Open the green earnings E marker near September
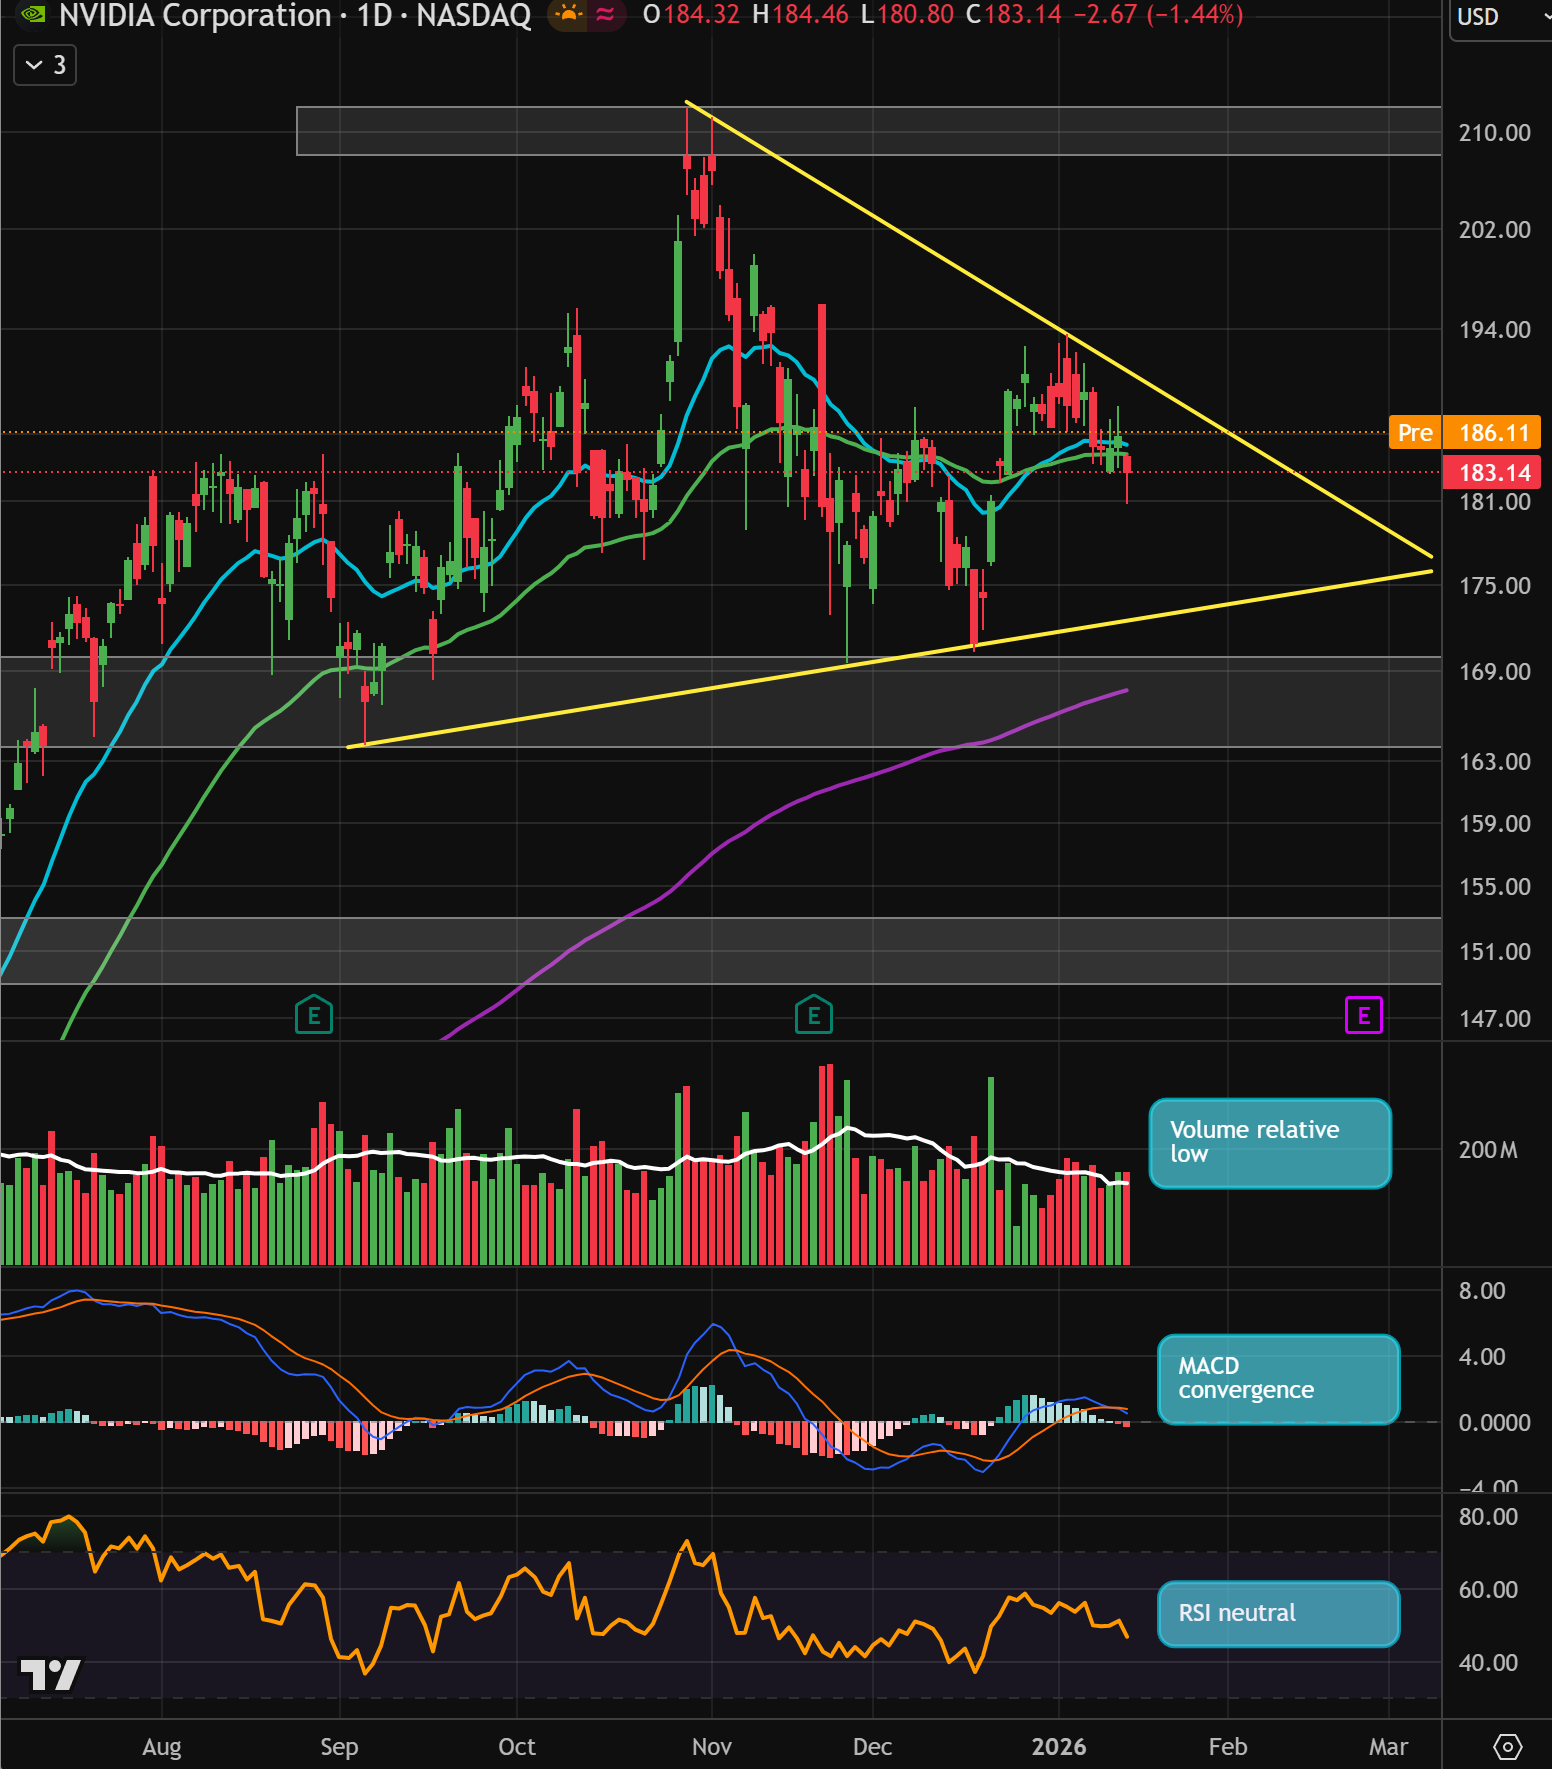This screenshot has height=1769, width=1552. (314, 1015)
